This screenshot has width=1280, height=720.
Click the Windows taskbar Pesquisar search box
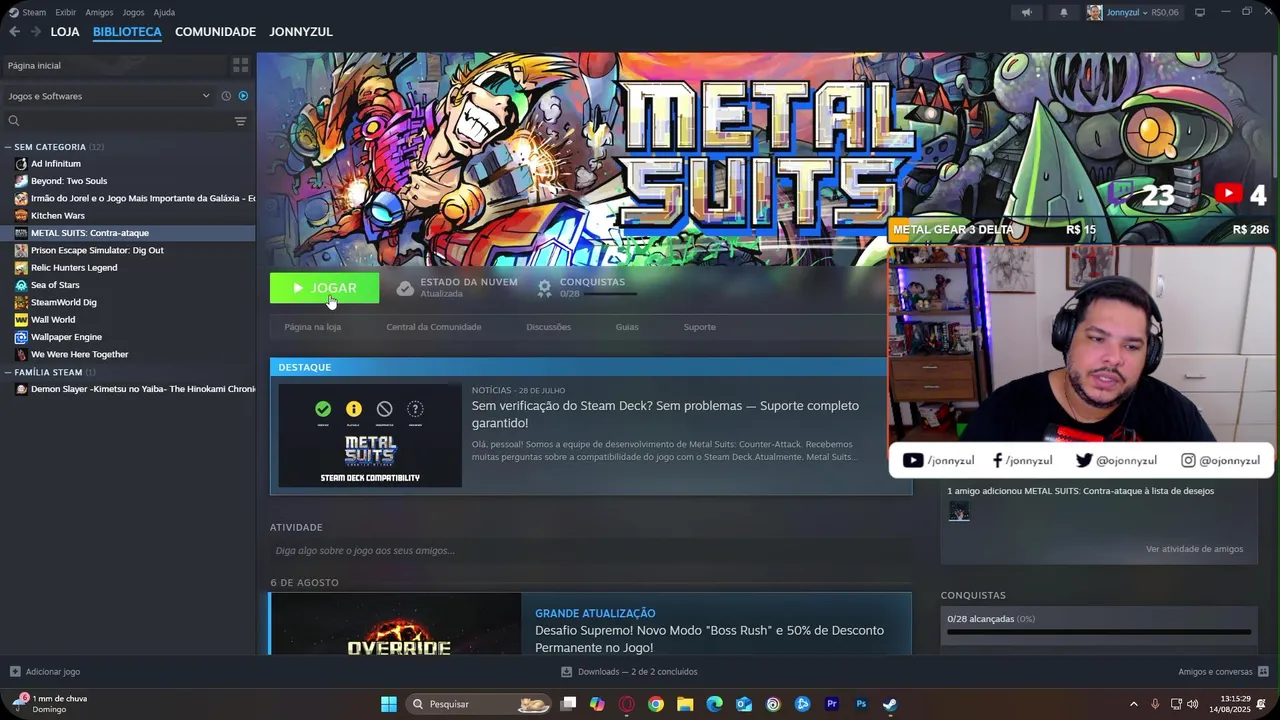[480, 704]
